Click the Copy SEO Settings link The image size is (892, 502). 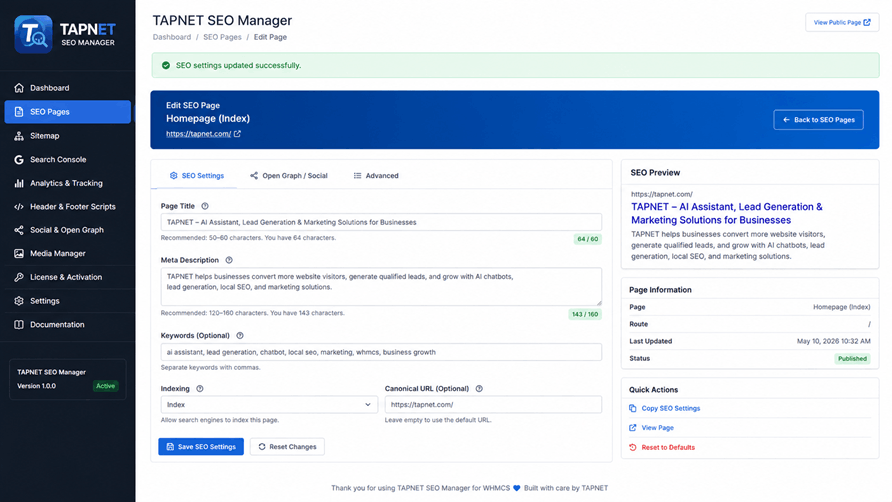point(671,408)
